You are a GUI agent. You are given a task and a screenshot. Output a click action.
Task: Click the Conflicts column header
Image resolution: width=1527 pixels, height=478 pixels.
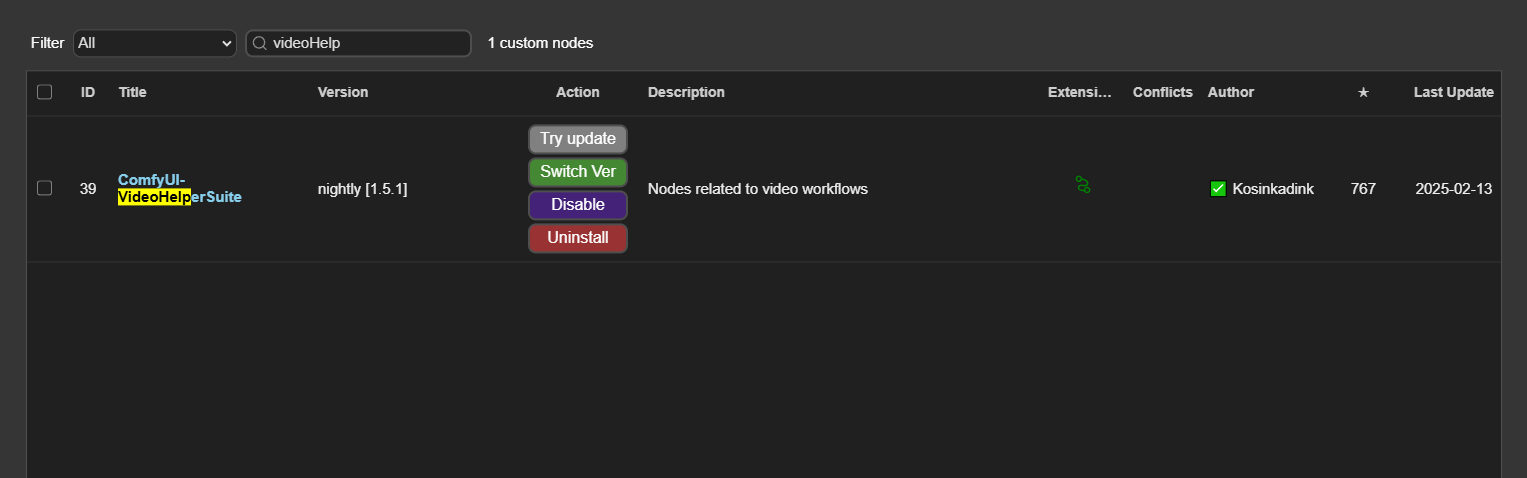[1162, 92]
